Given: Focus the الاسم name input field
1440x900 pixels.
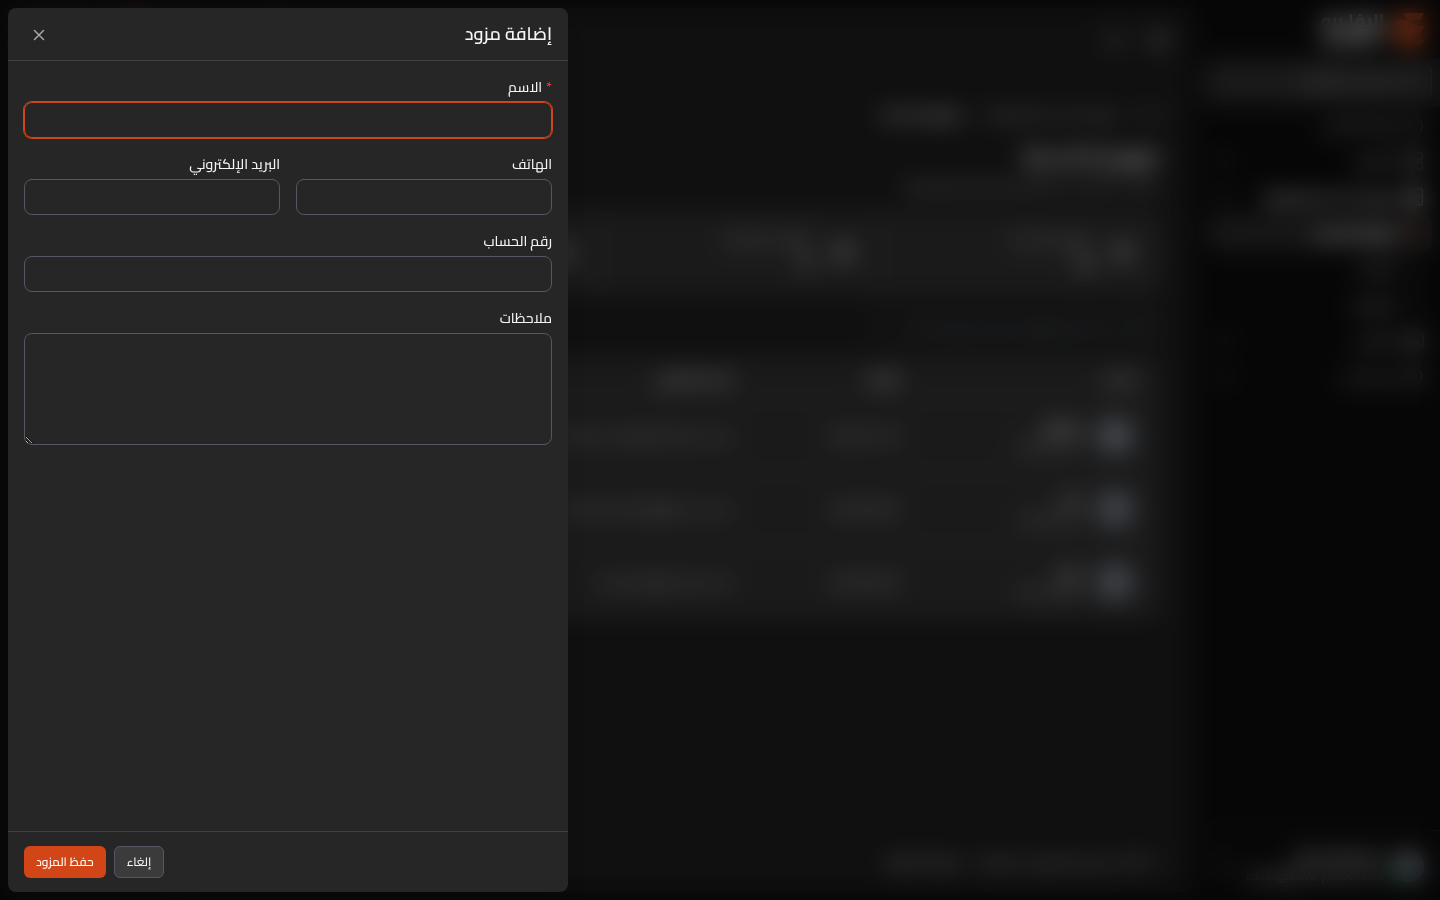Looking at the screenshot, I should coord(288,120).
